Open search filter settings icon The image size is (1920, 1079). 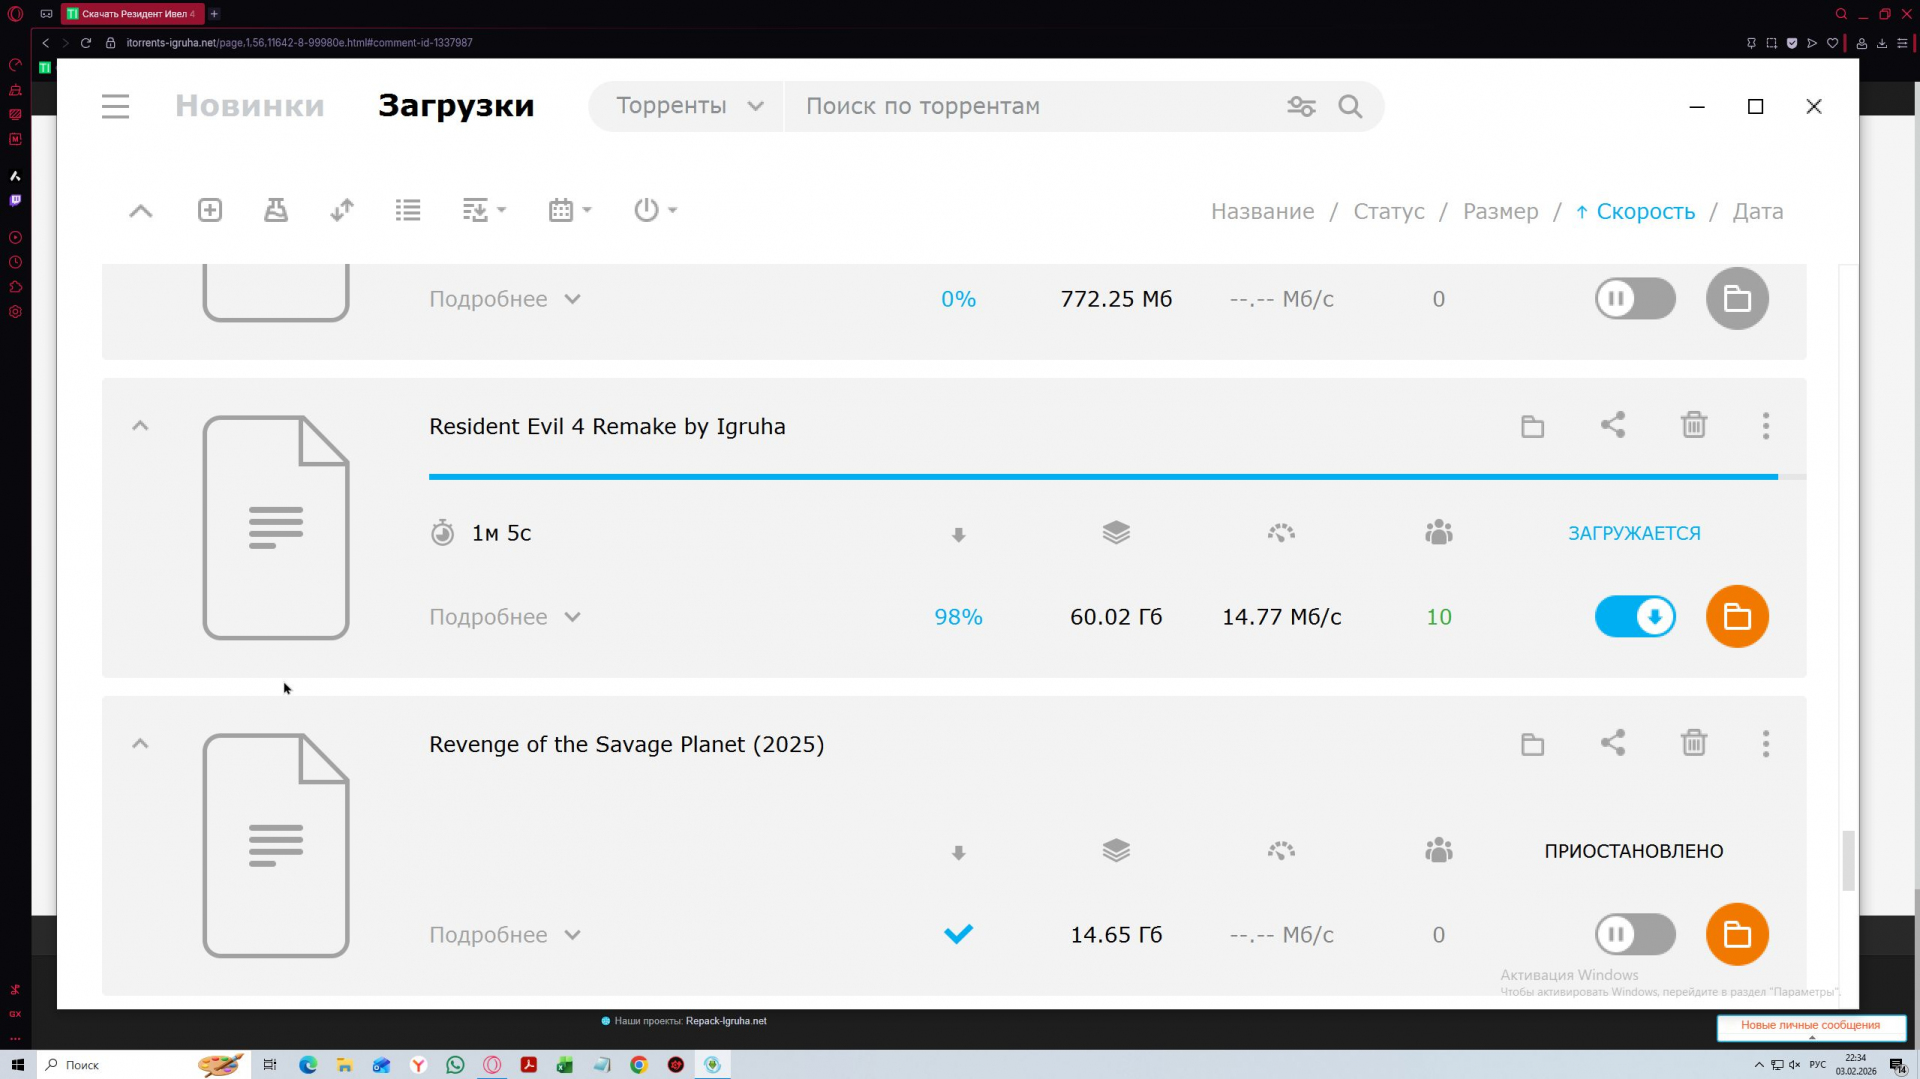click(x=1301, y=106)
